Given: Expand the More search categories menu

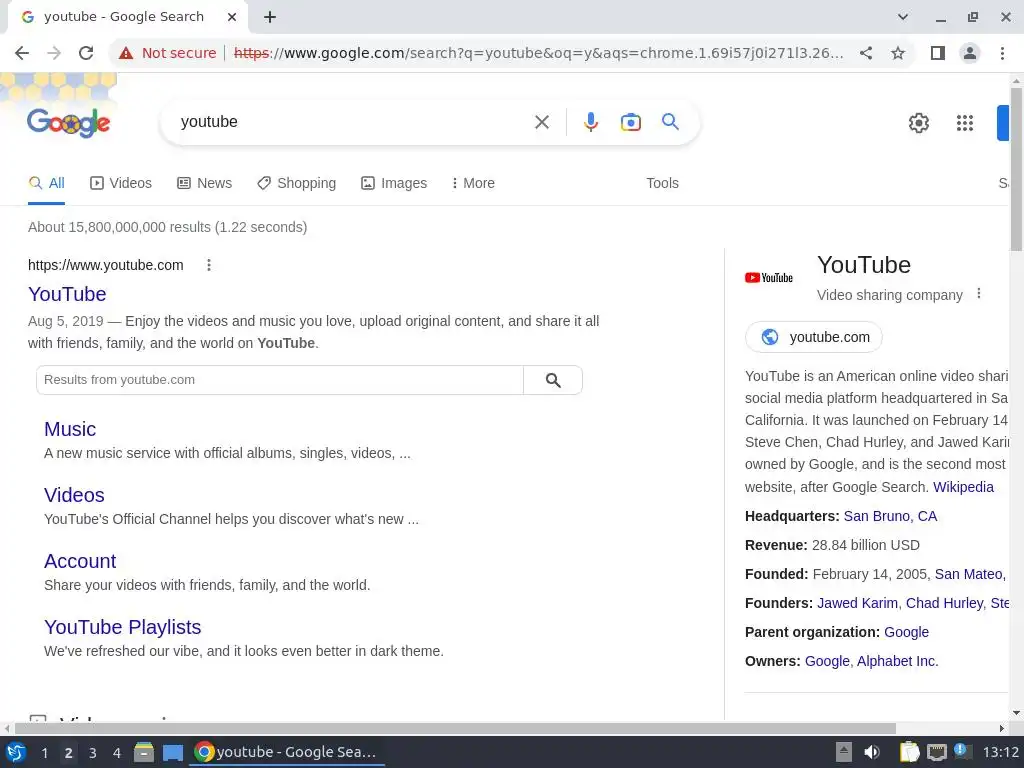Looking at the screenshot, I should [x=473, y=184].
